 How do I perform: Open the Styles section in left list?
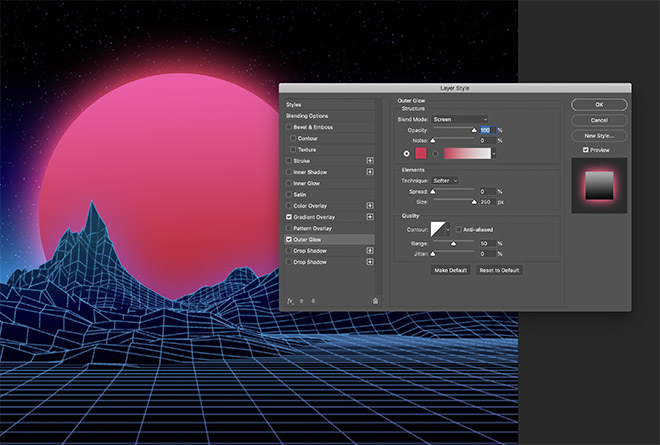pyautogui.click(x=294, y=104)
